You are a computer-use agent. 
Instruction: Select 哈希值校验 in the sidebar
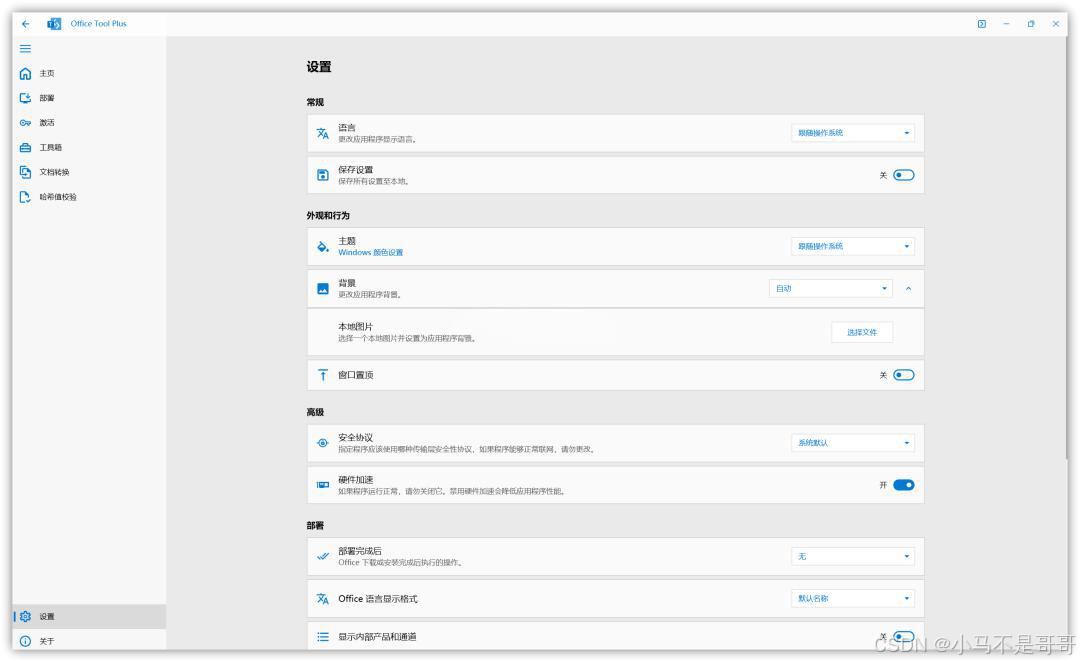coord(89,197)
